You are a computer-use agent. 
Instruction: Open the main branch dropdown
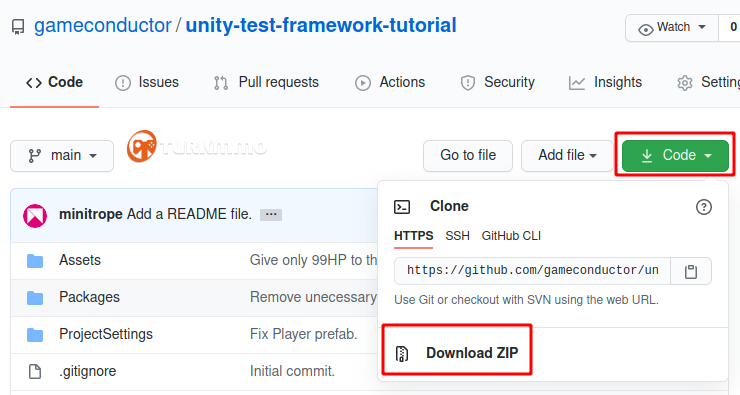(x=62, y=156)
